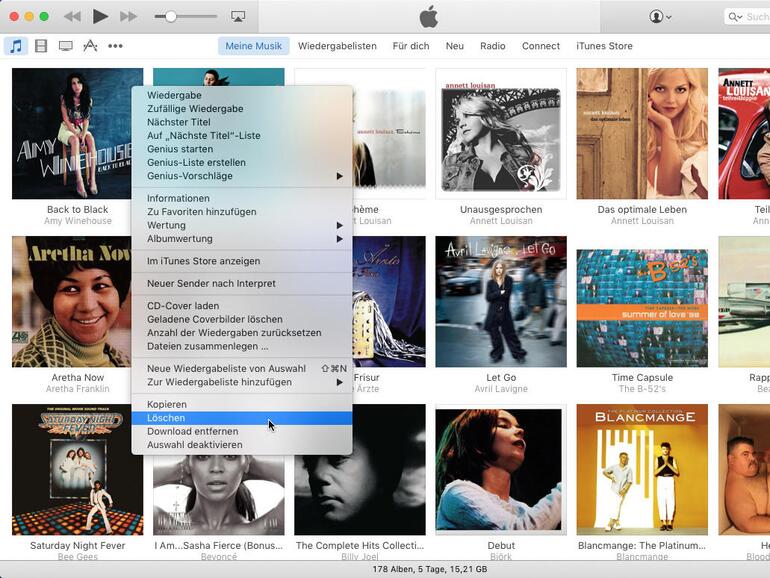The image size is (770, 578).
Task: Choose Zufällige Wiedergabe menu entry
Action: click(x=242, y=109)
